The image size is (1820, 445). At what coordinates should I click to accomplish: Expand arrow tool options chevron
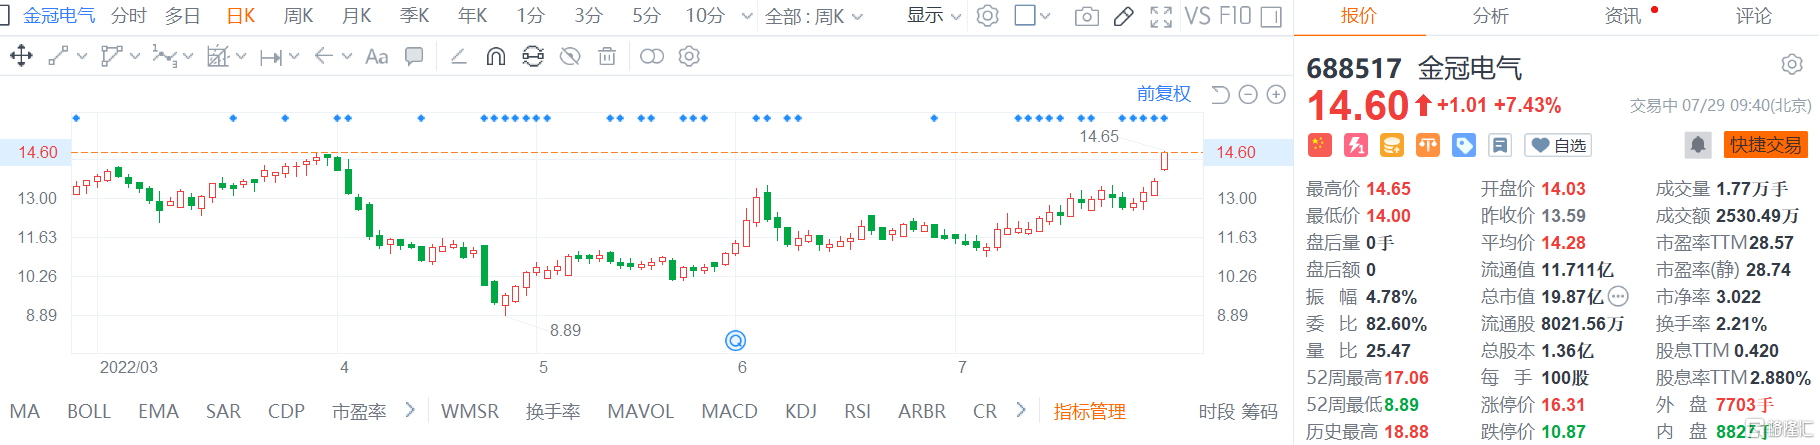pos(347,57)
